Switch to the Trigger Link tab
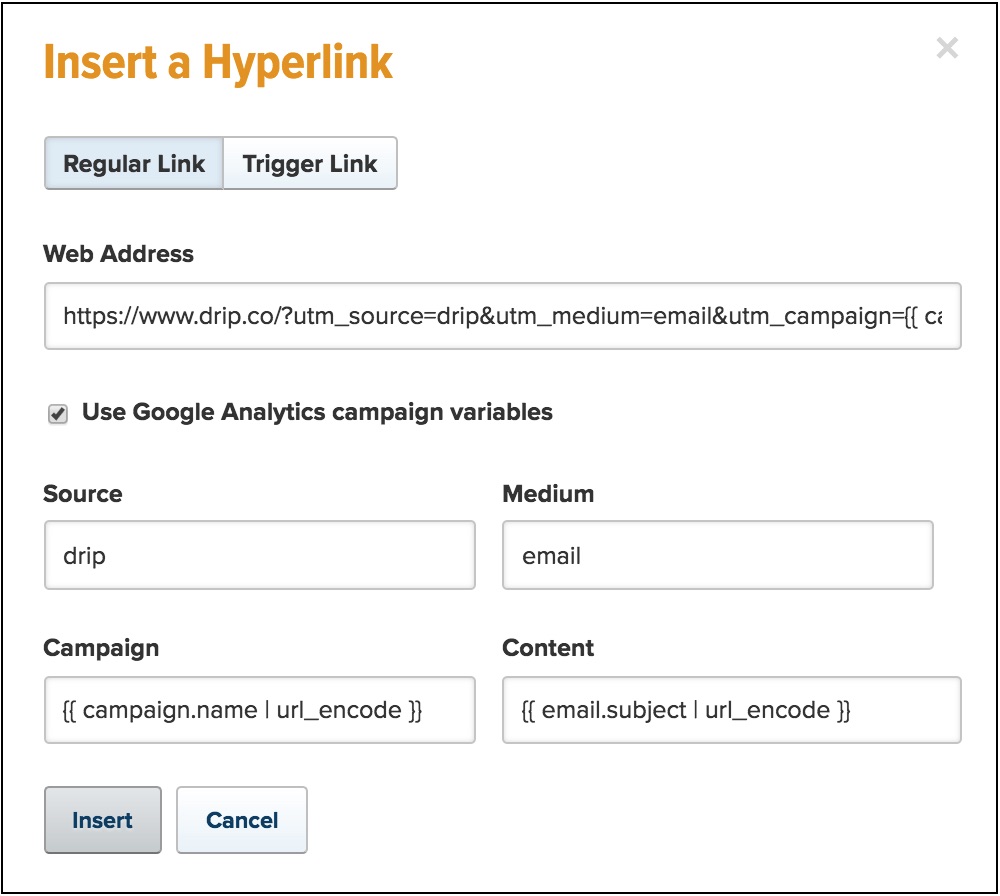This screenshot has width=1000, height=896. tap(310, 164)
